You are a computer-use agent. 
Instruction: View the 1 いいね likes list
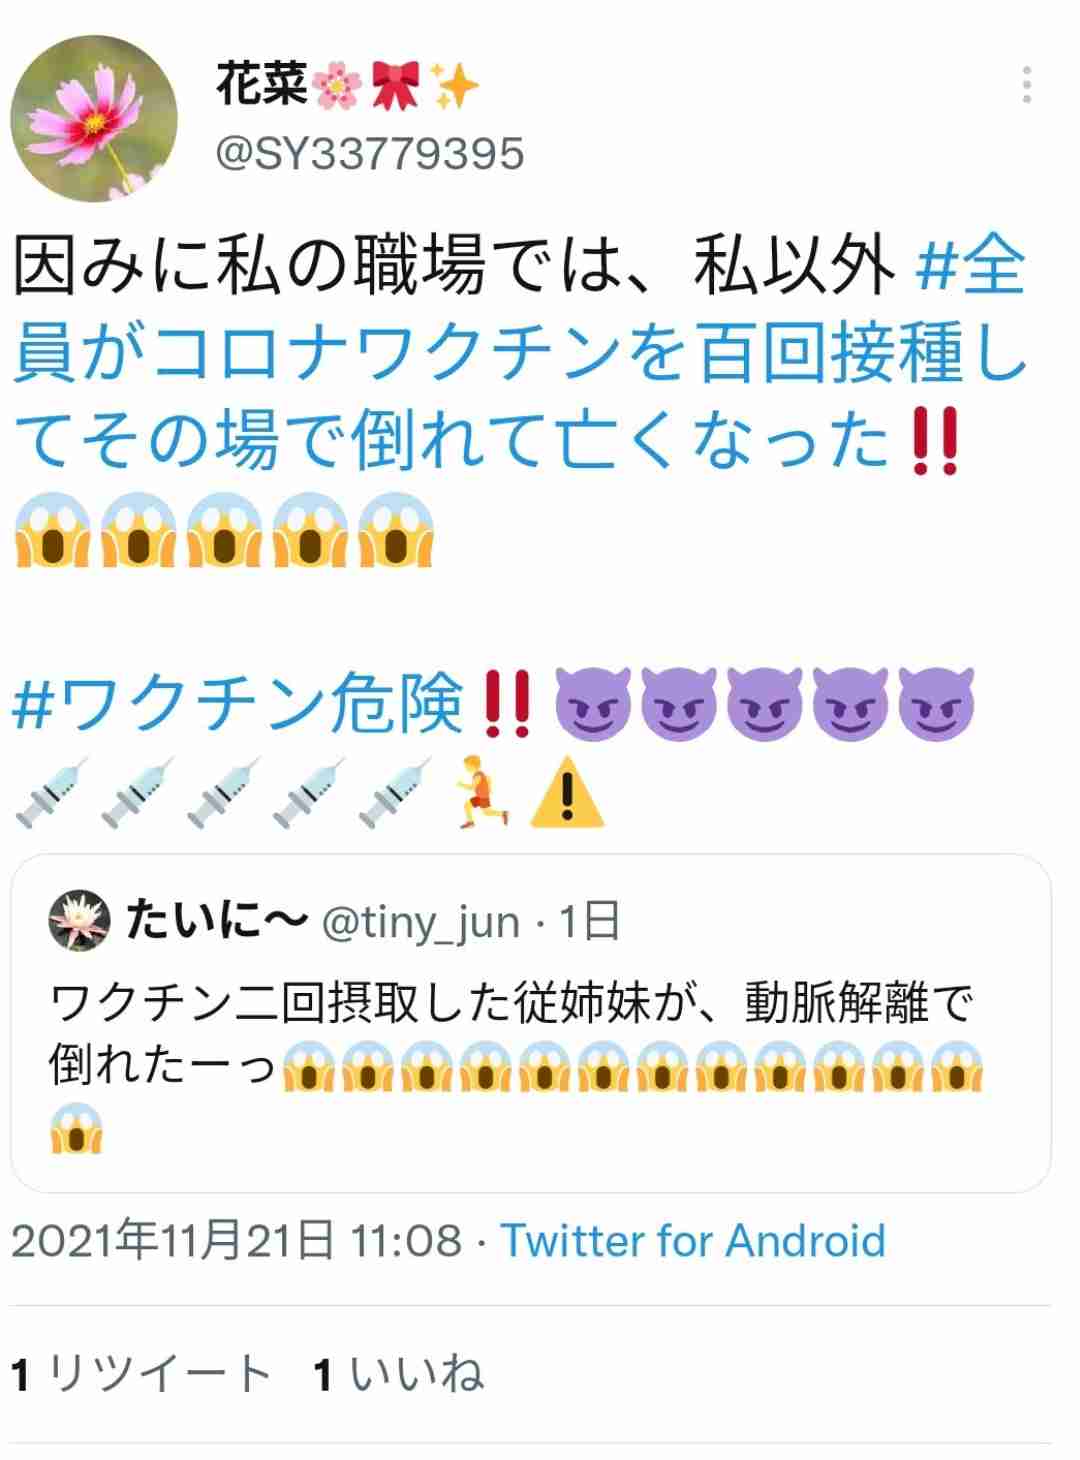[x=399, y=1374]
